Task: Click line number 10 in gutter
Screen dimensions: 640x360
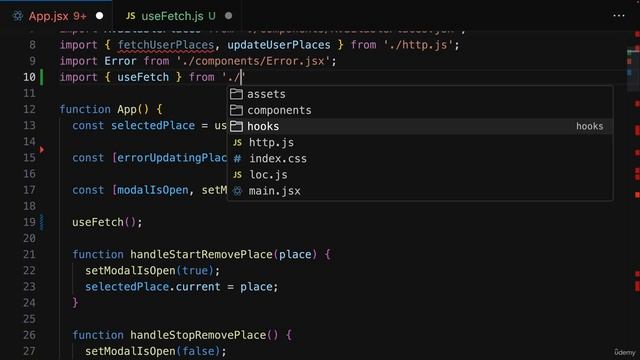Action: point(29,77)
